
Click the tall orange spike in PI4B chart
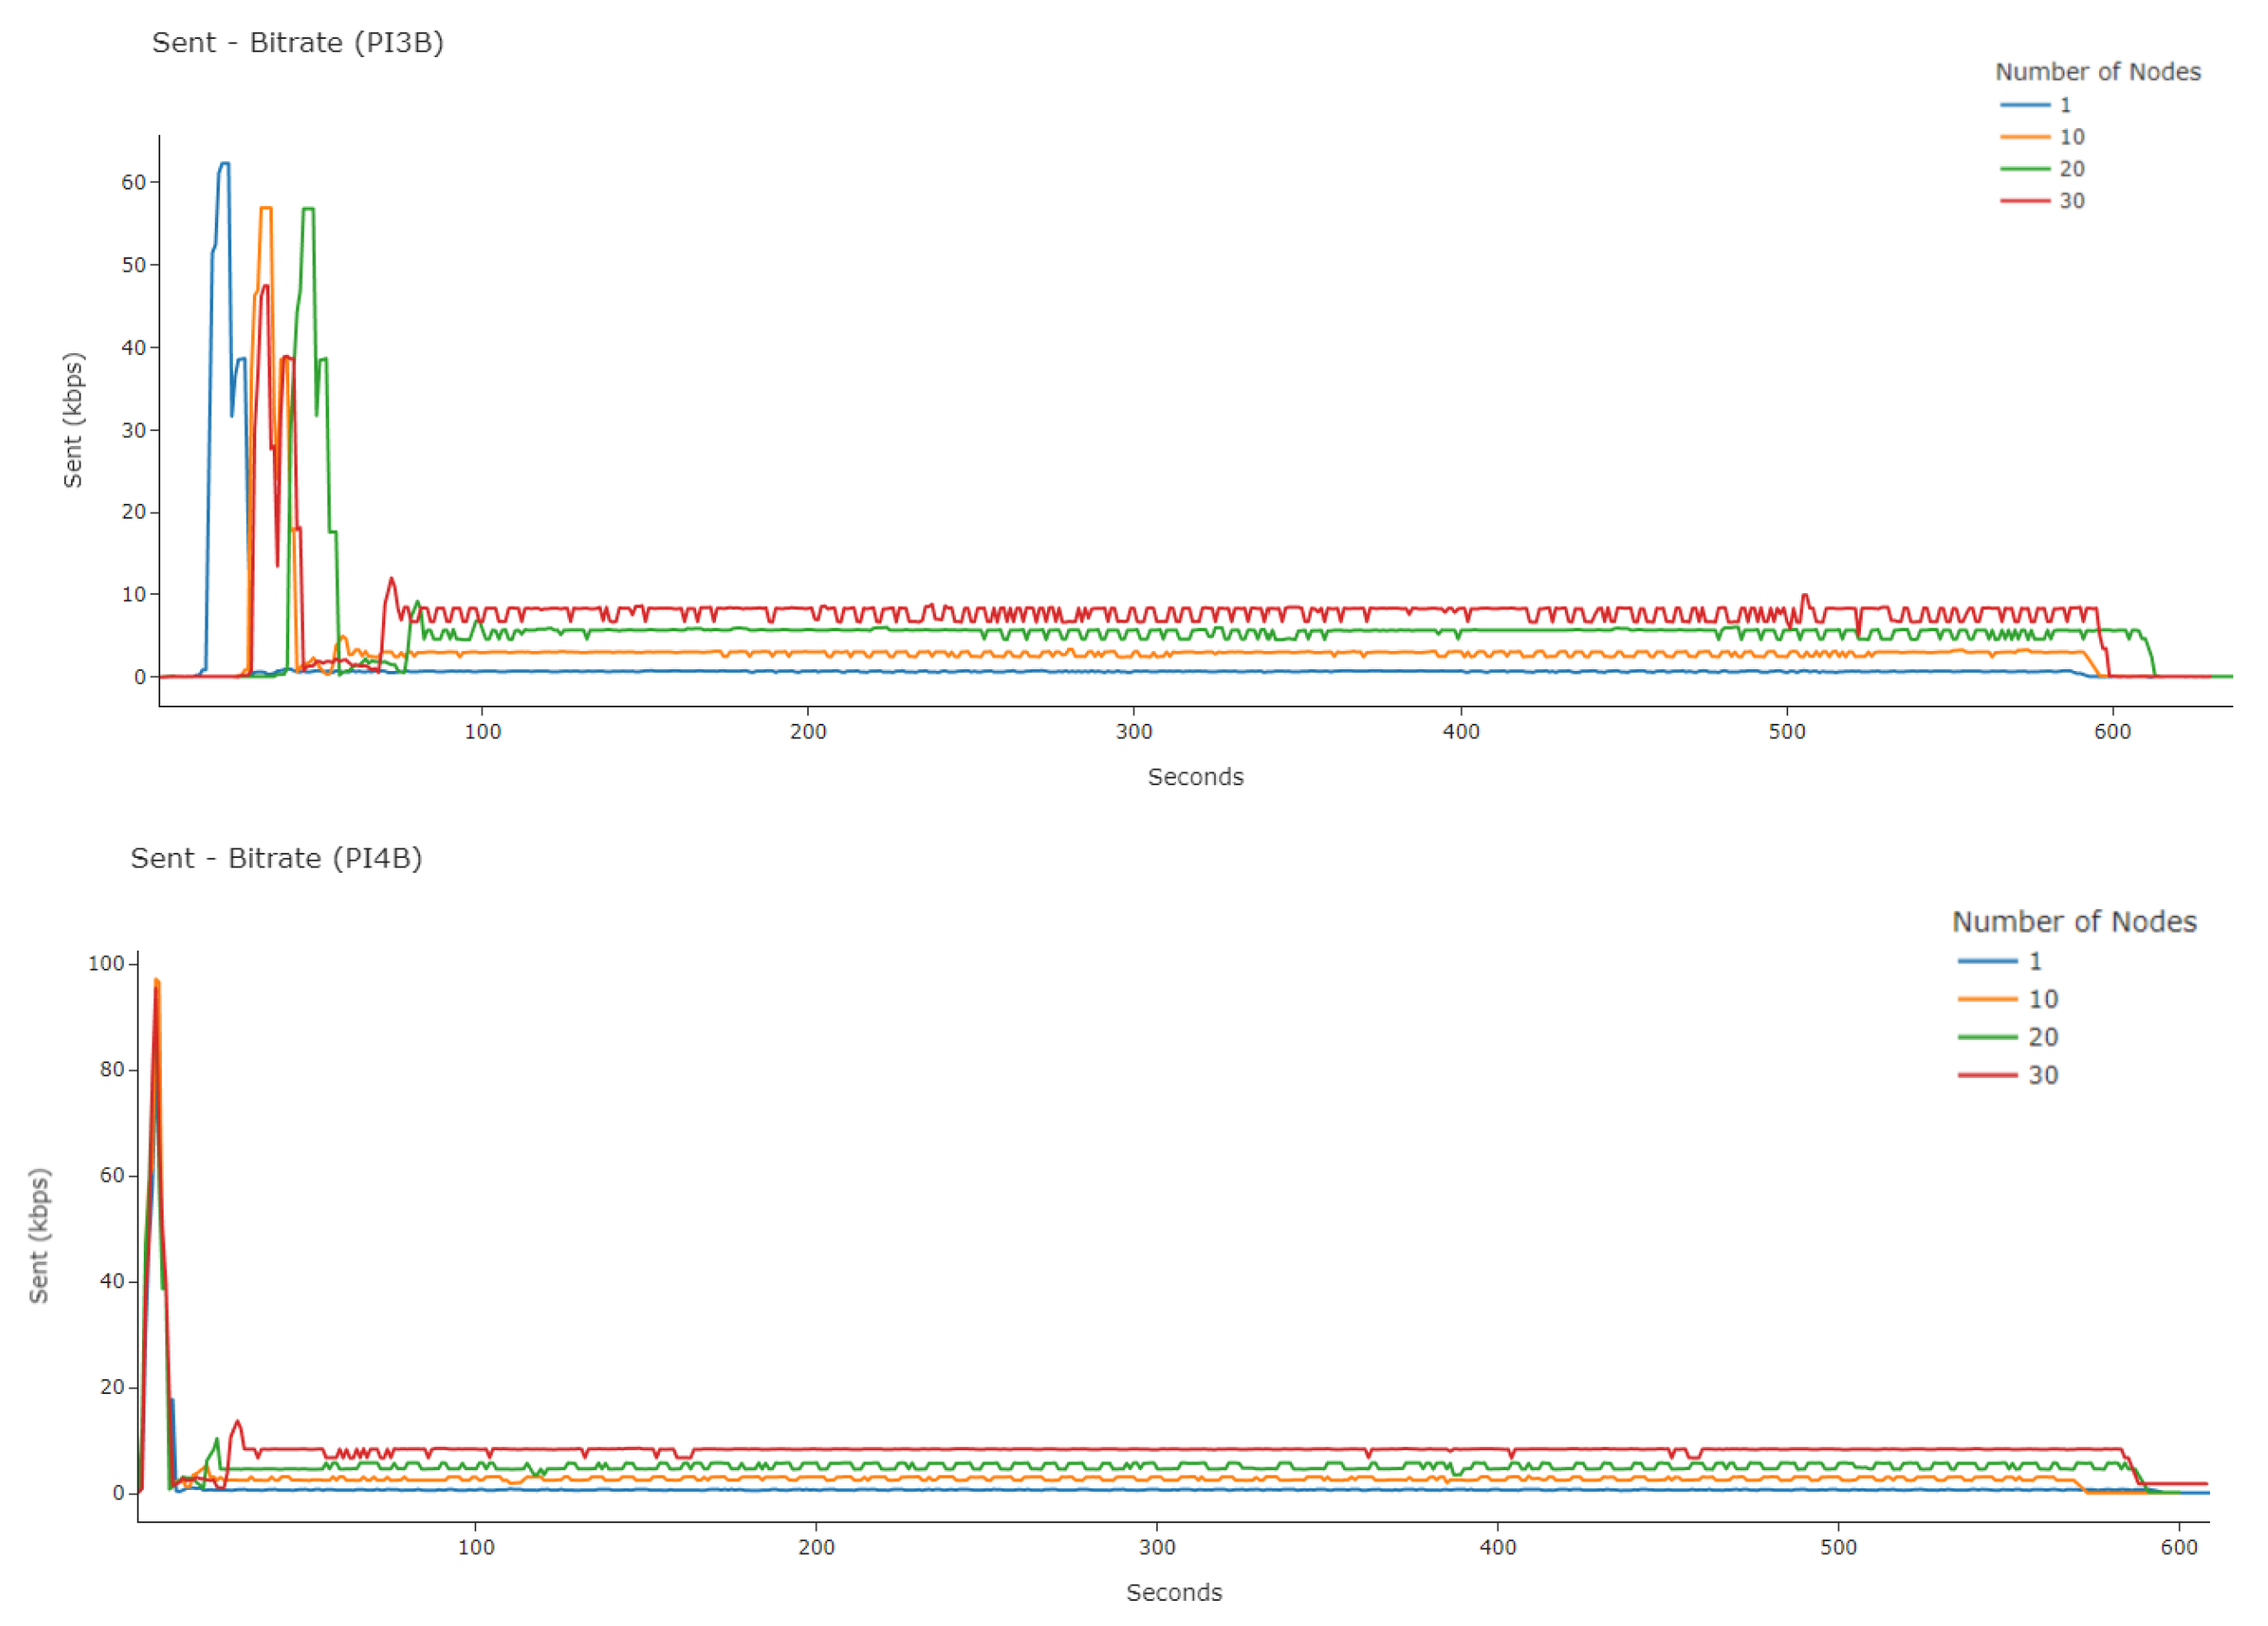click(x=157, y=983)
